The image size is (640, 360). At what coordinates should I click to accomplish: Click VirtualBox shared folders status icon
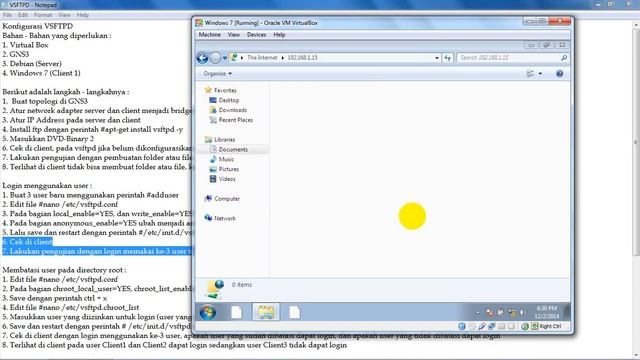[x=501, y=326]
